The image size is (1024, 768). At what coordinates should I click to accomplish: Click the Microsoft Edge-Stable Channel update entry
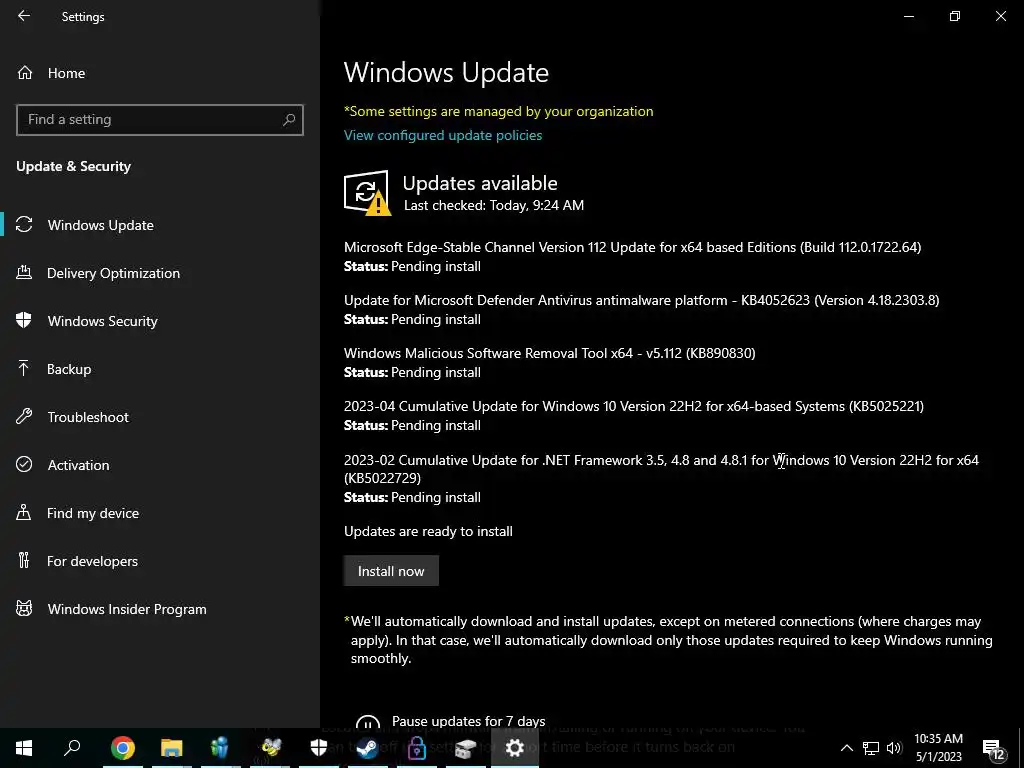pyautogui.click(x=632, y=256)
